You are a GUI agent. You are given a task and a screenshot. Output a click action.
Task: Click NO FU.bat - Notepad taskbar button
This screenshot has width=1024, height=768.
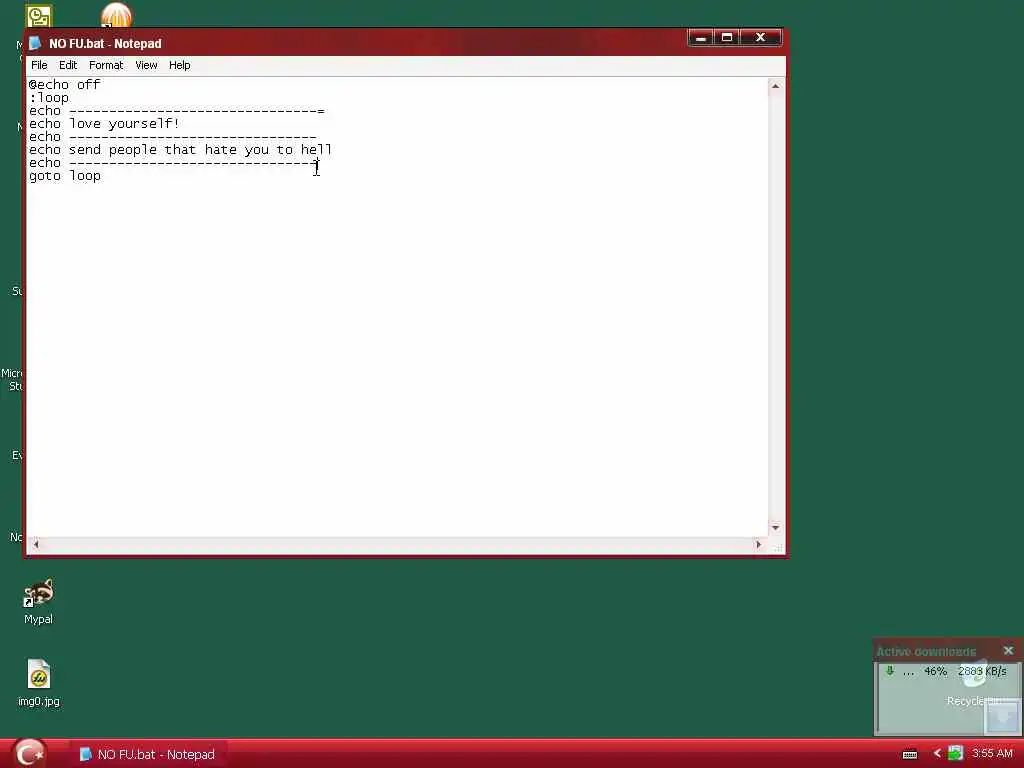coord(148,754)
